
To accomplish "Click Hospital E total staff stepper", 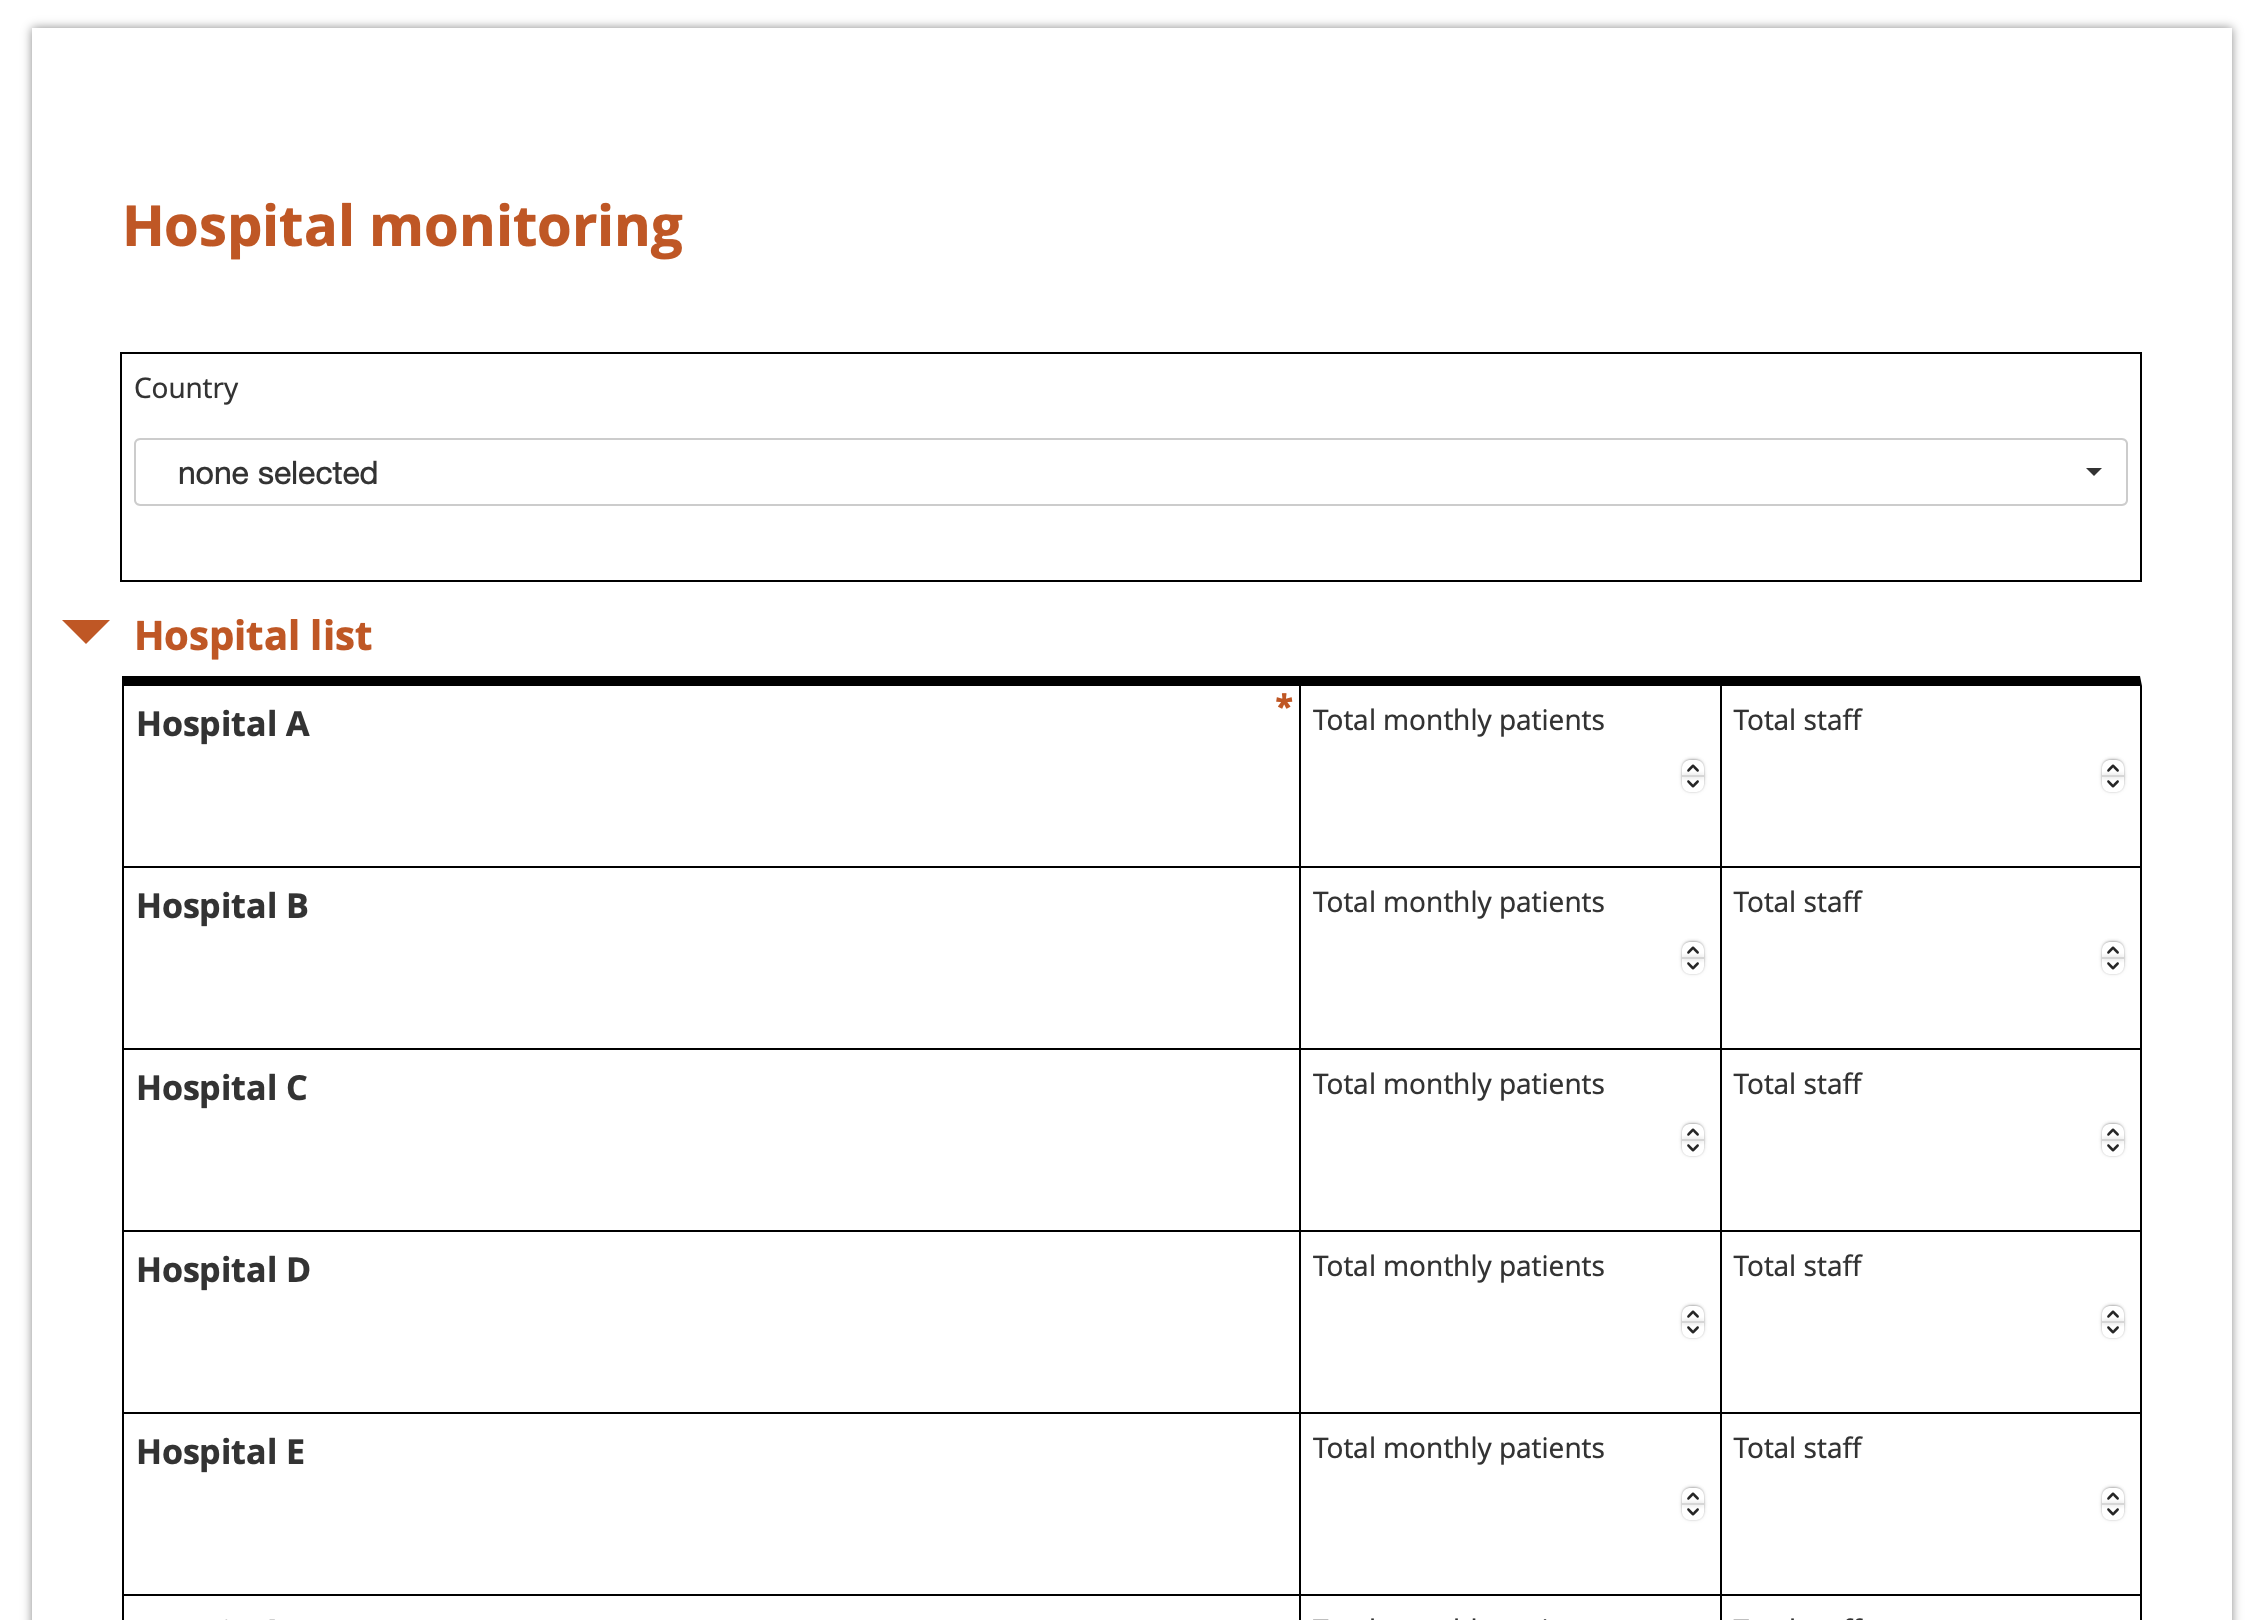I will [2112, 1503].
